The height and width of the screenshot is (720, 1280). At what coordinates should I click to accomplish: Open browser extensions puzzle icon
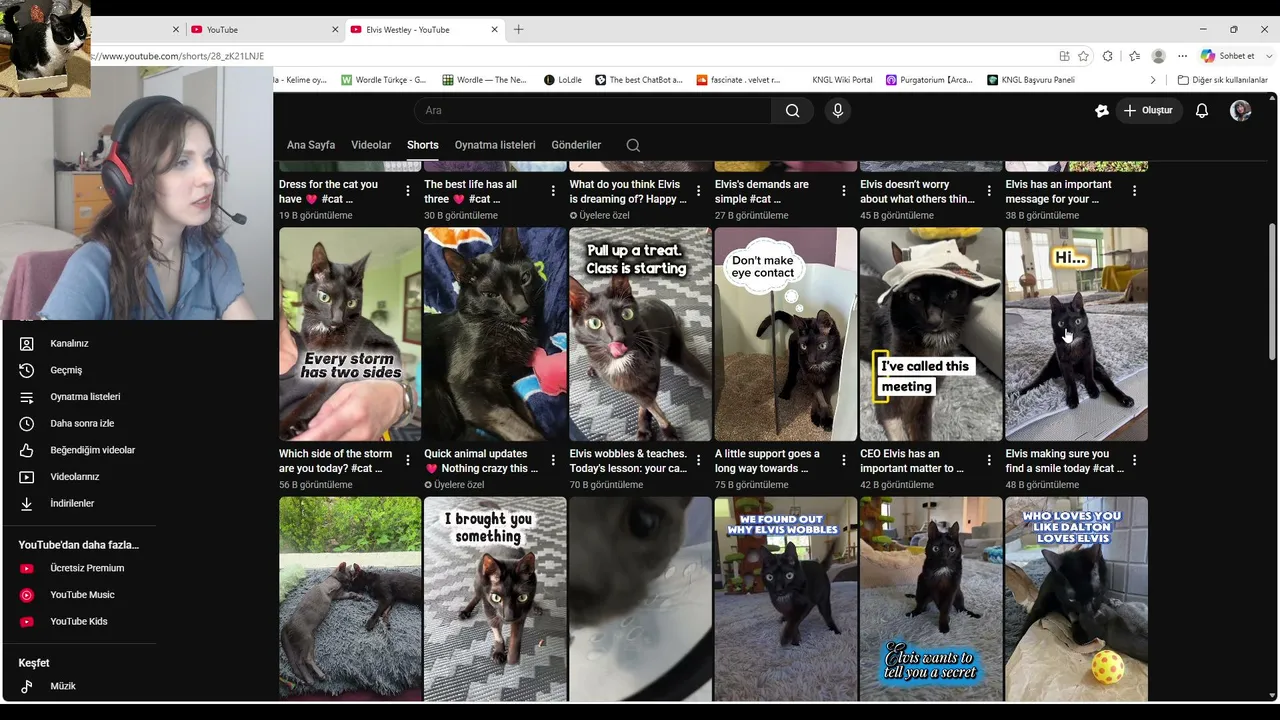click(1107, 56)
